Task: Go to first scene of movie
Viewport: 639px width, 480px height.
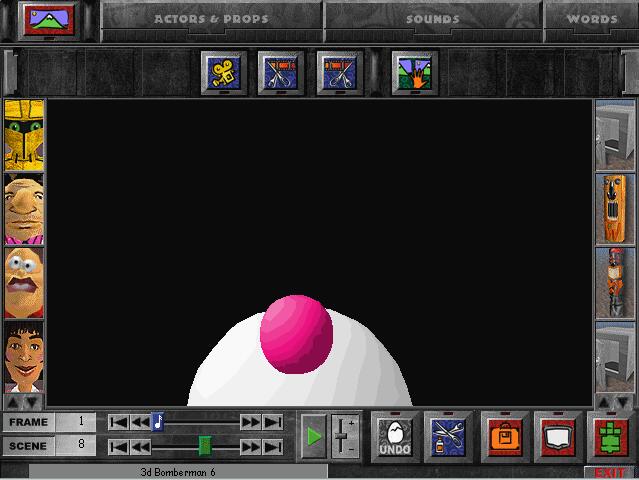Action: (x=119, y=447)
